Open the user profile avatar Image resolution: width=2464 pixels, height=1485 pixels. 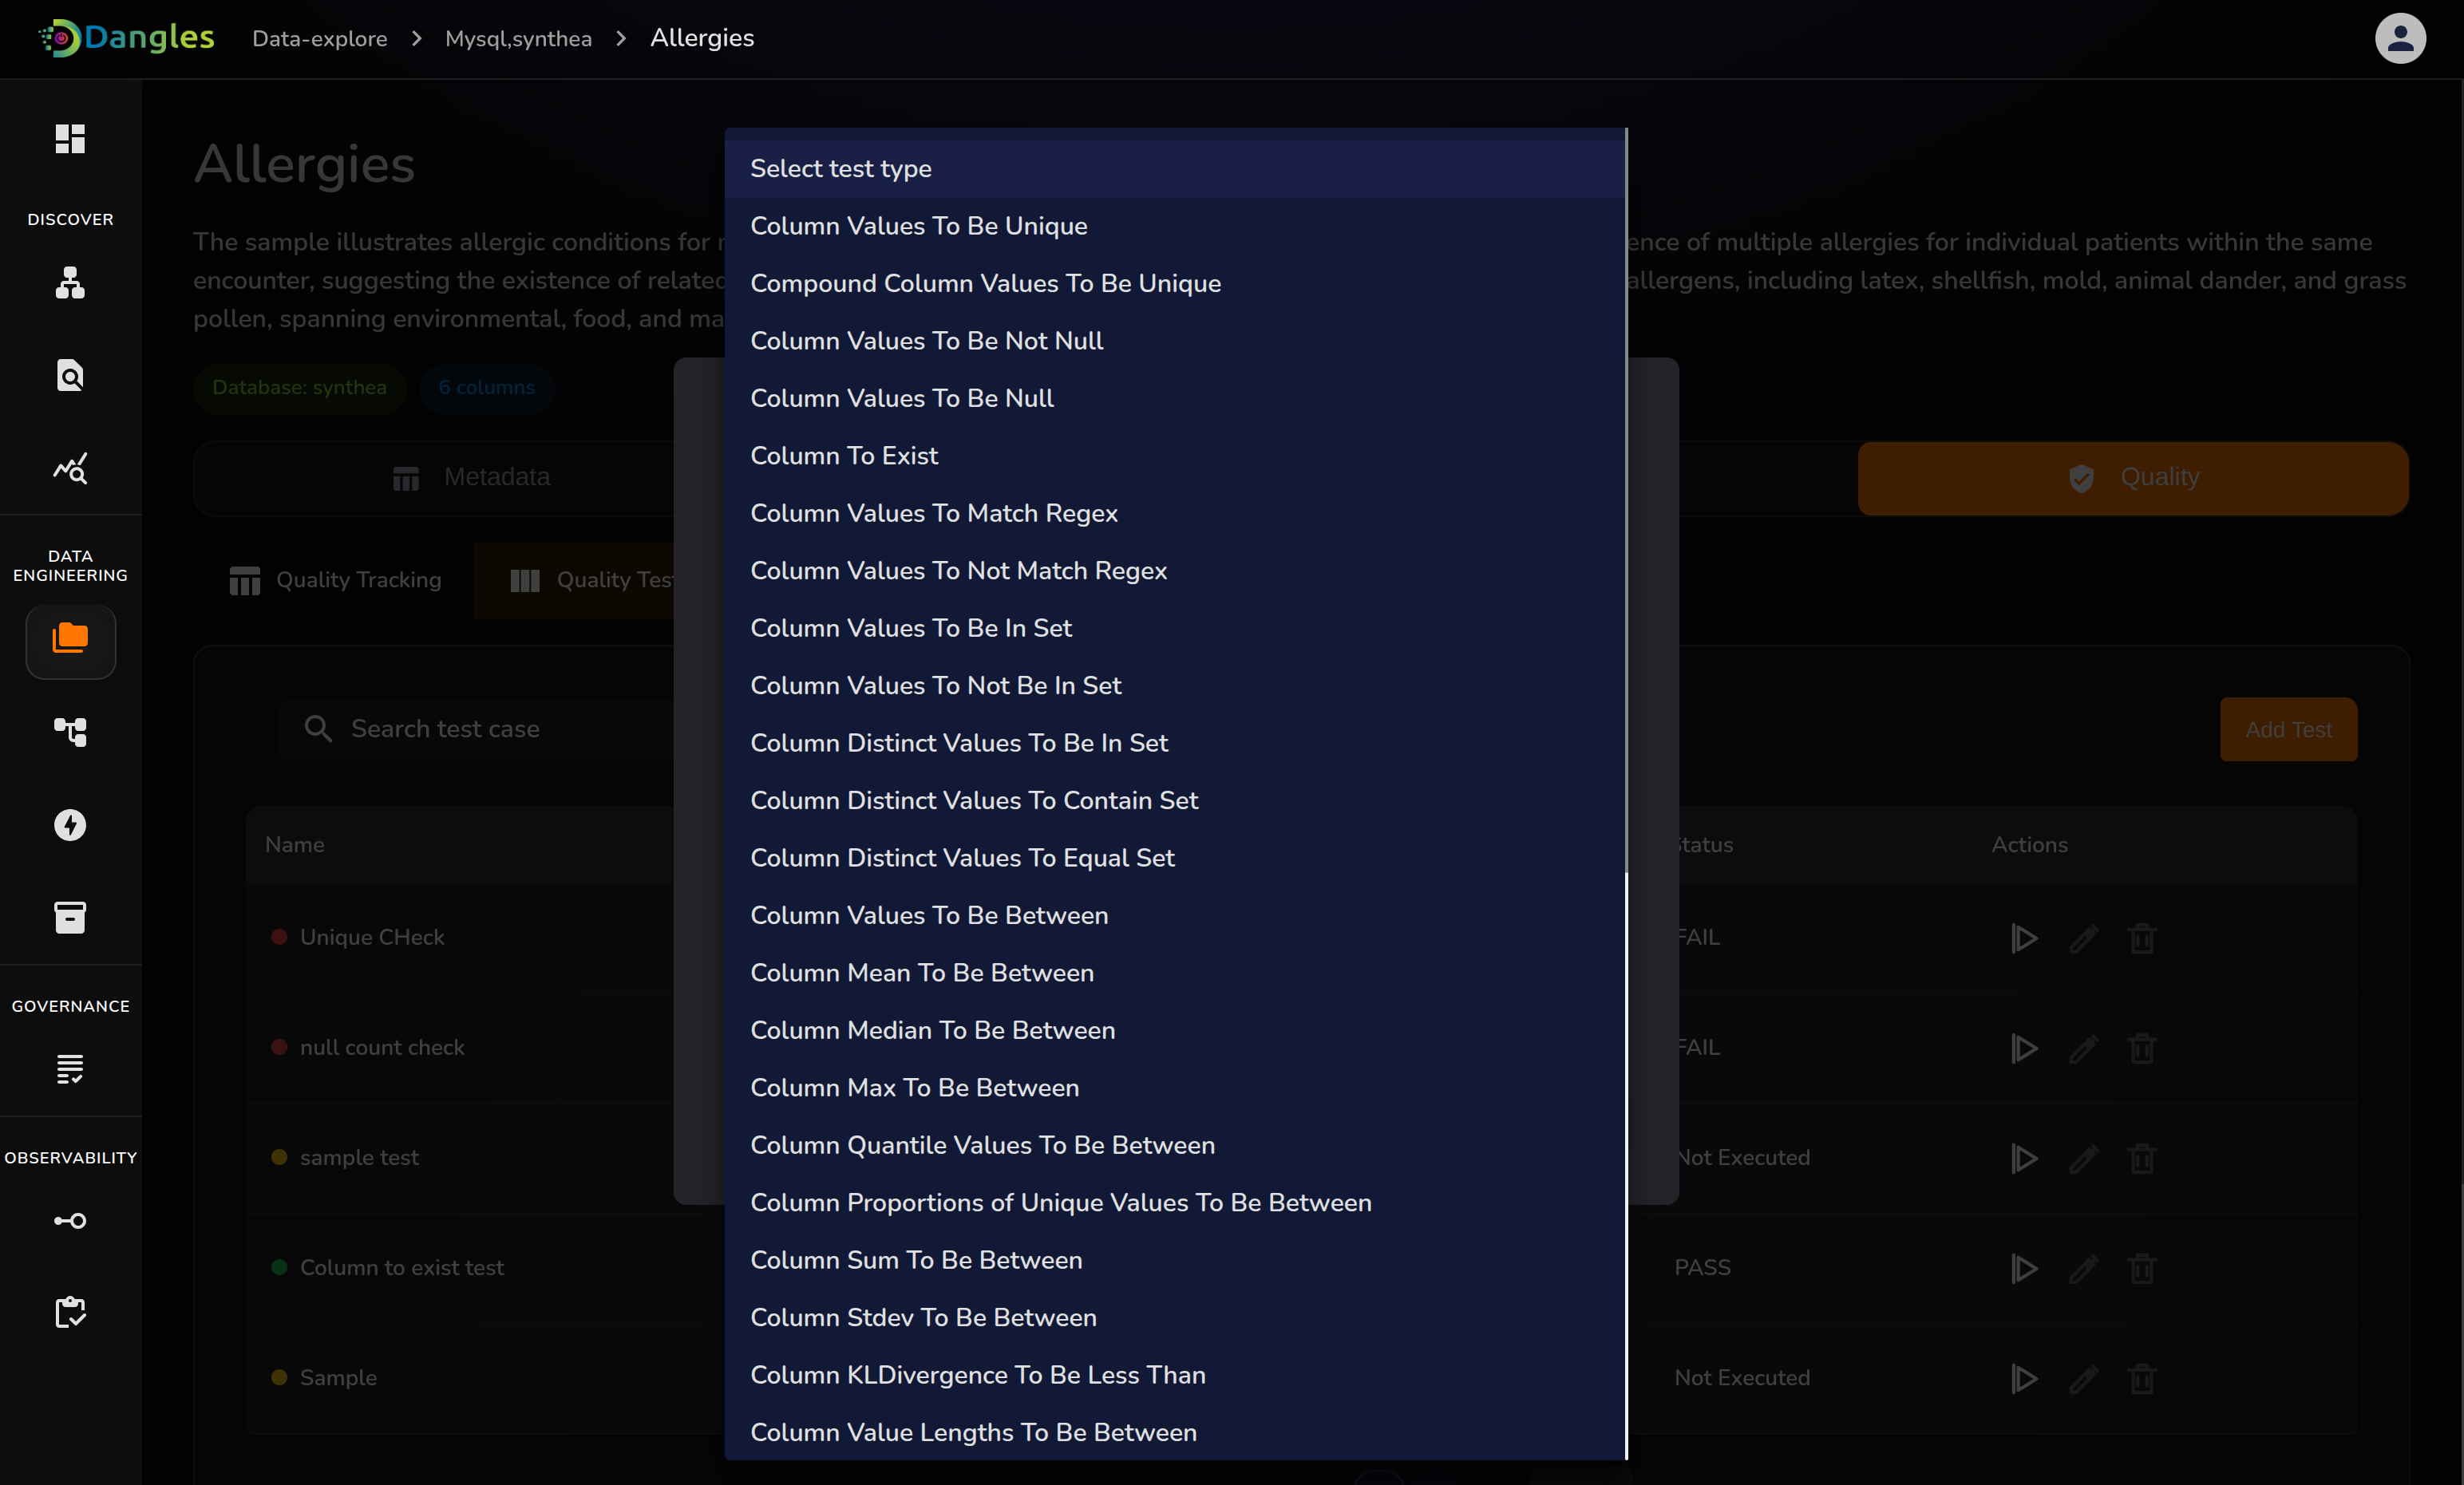click(2399, 38)
